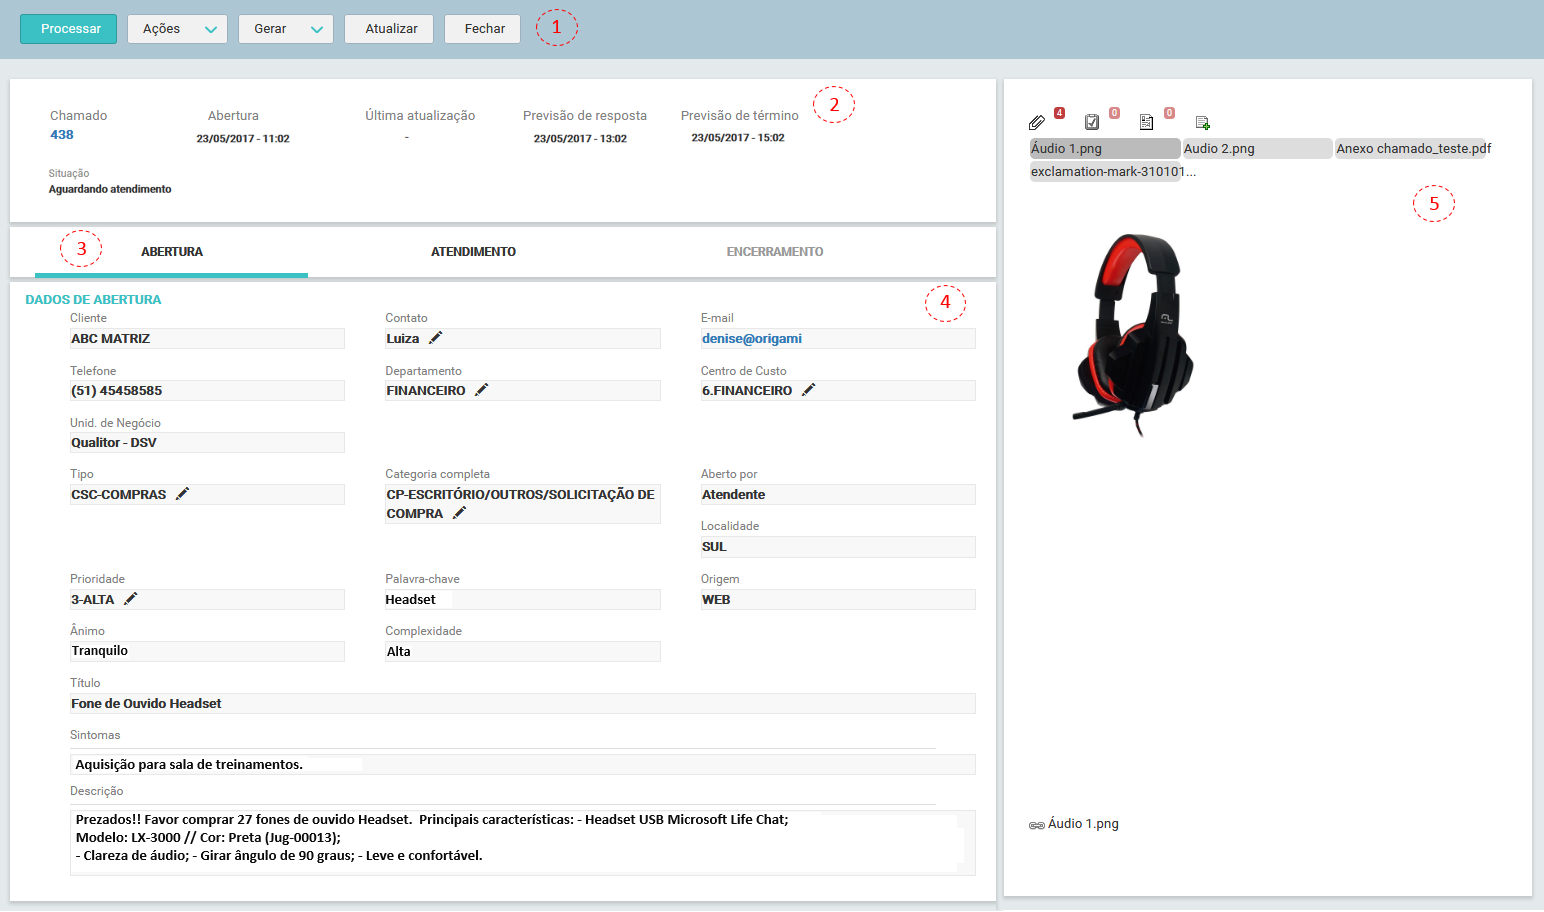Click the Origem value WEB
This screenshot has width=1544, height=912.
tap(838, 600)
